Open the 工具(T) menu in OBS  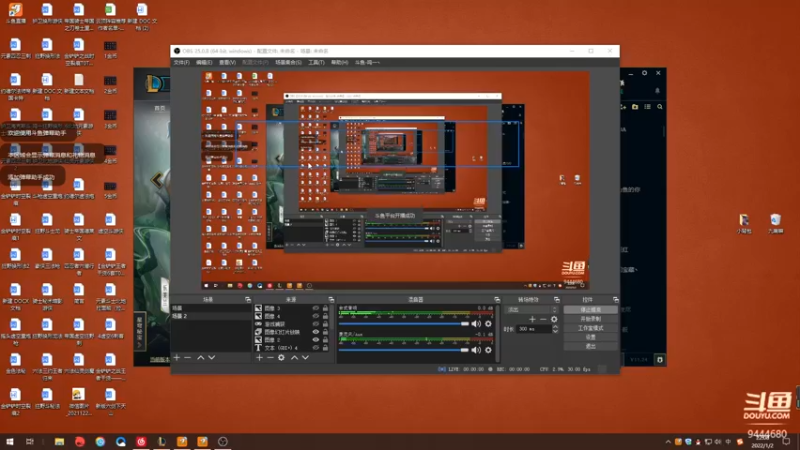click(316, 62)
